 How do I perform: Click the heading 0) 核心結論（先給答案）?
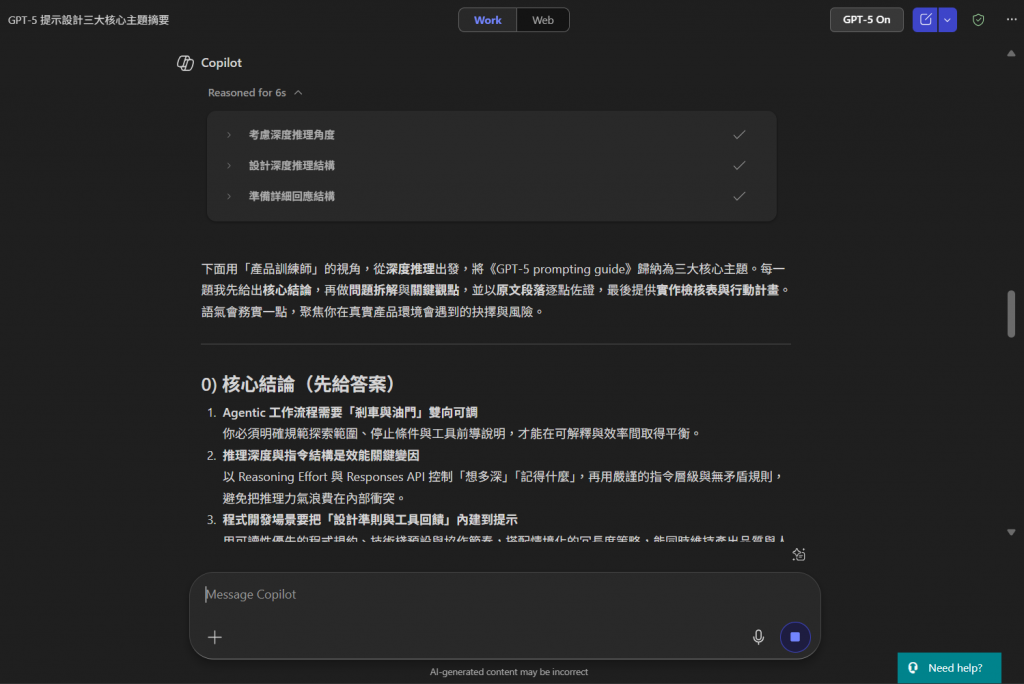[299, 384]
